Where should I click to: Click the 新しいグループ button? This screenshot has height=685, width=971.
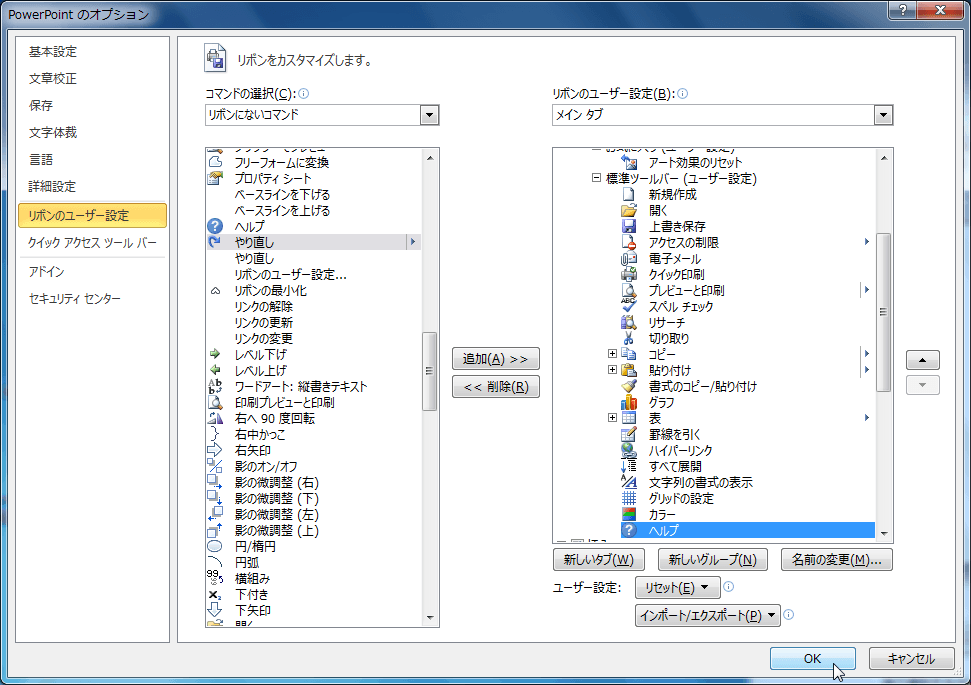(712, 560)
